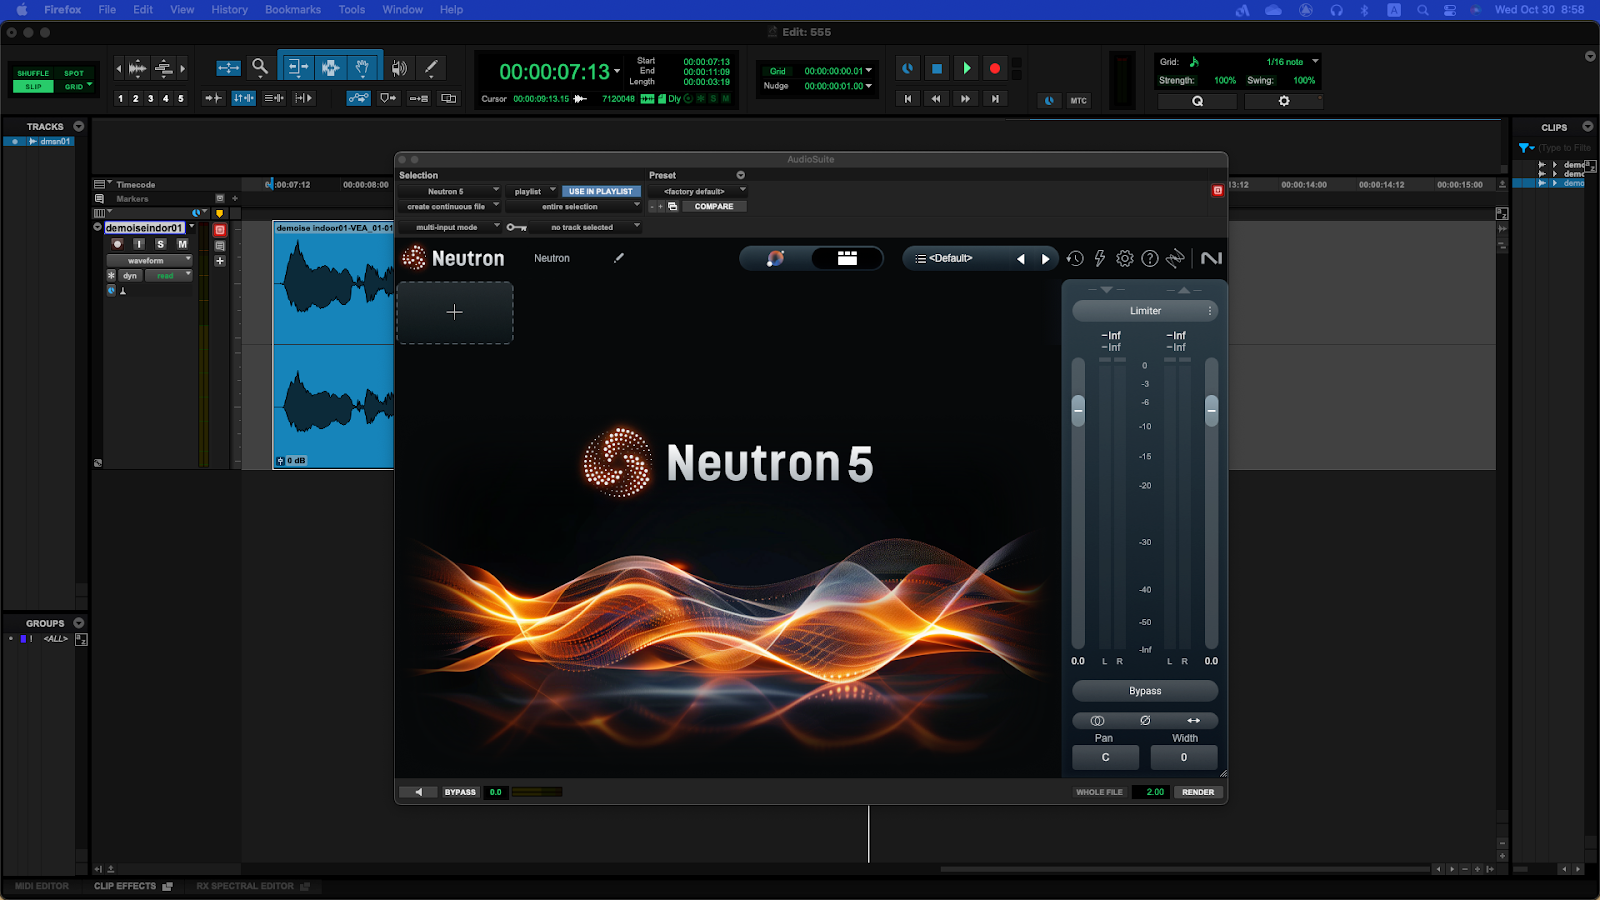This screenshot has width=1600, height=900.
Task: Open playlist dropdown in AudioSuite
Action: click(x=531, y=191)
